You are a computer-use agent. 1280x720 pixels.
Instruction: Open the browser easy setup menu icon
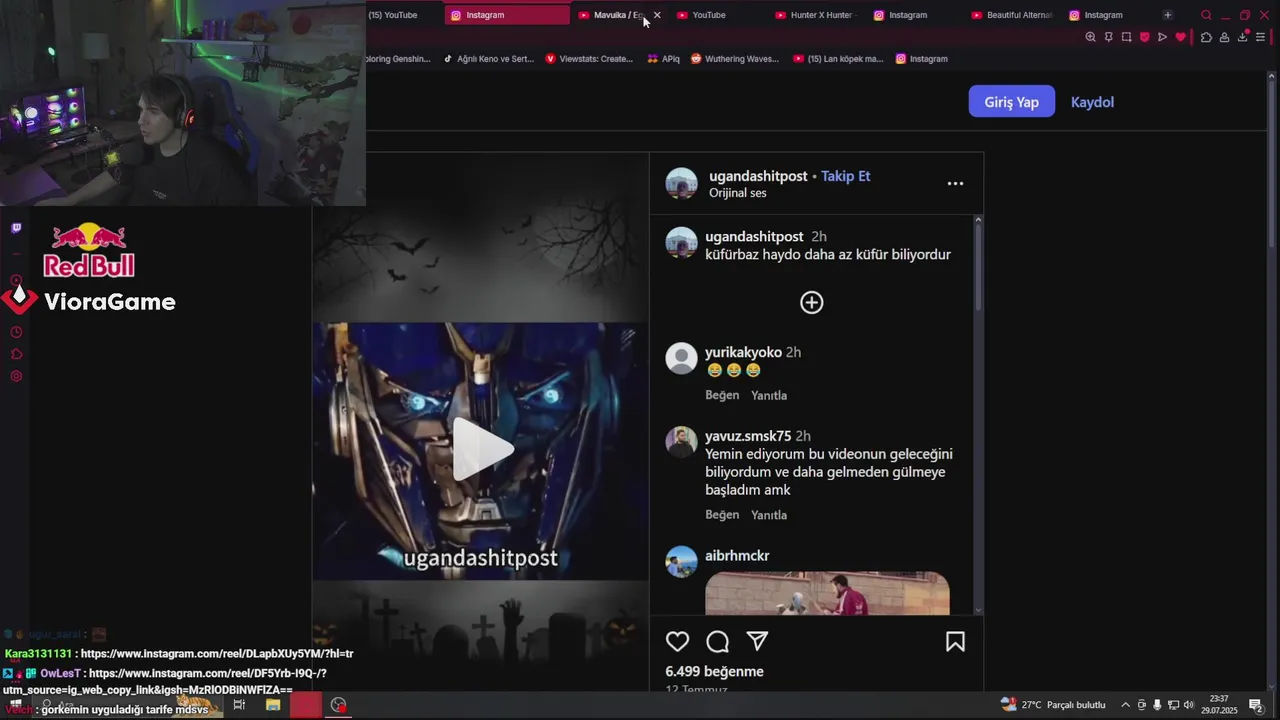(1262, 37)
